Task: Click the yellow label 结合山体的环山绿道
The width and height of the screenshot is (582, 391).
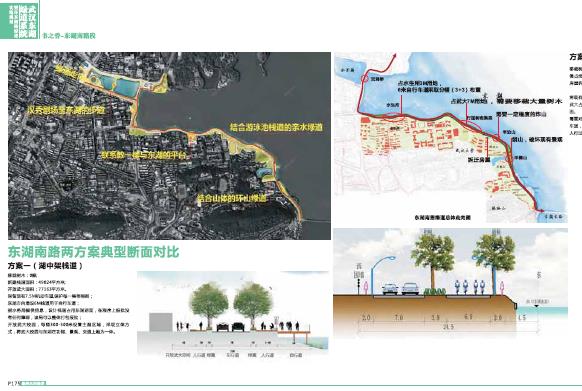Action: [x=232, y=198]
